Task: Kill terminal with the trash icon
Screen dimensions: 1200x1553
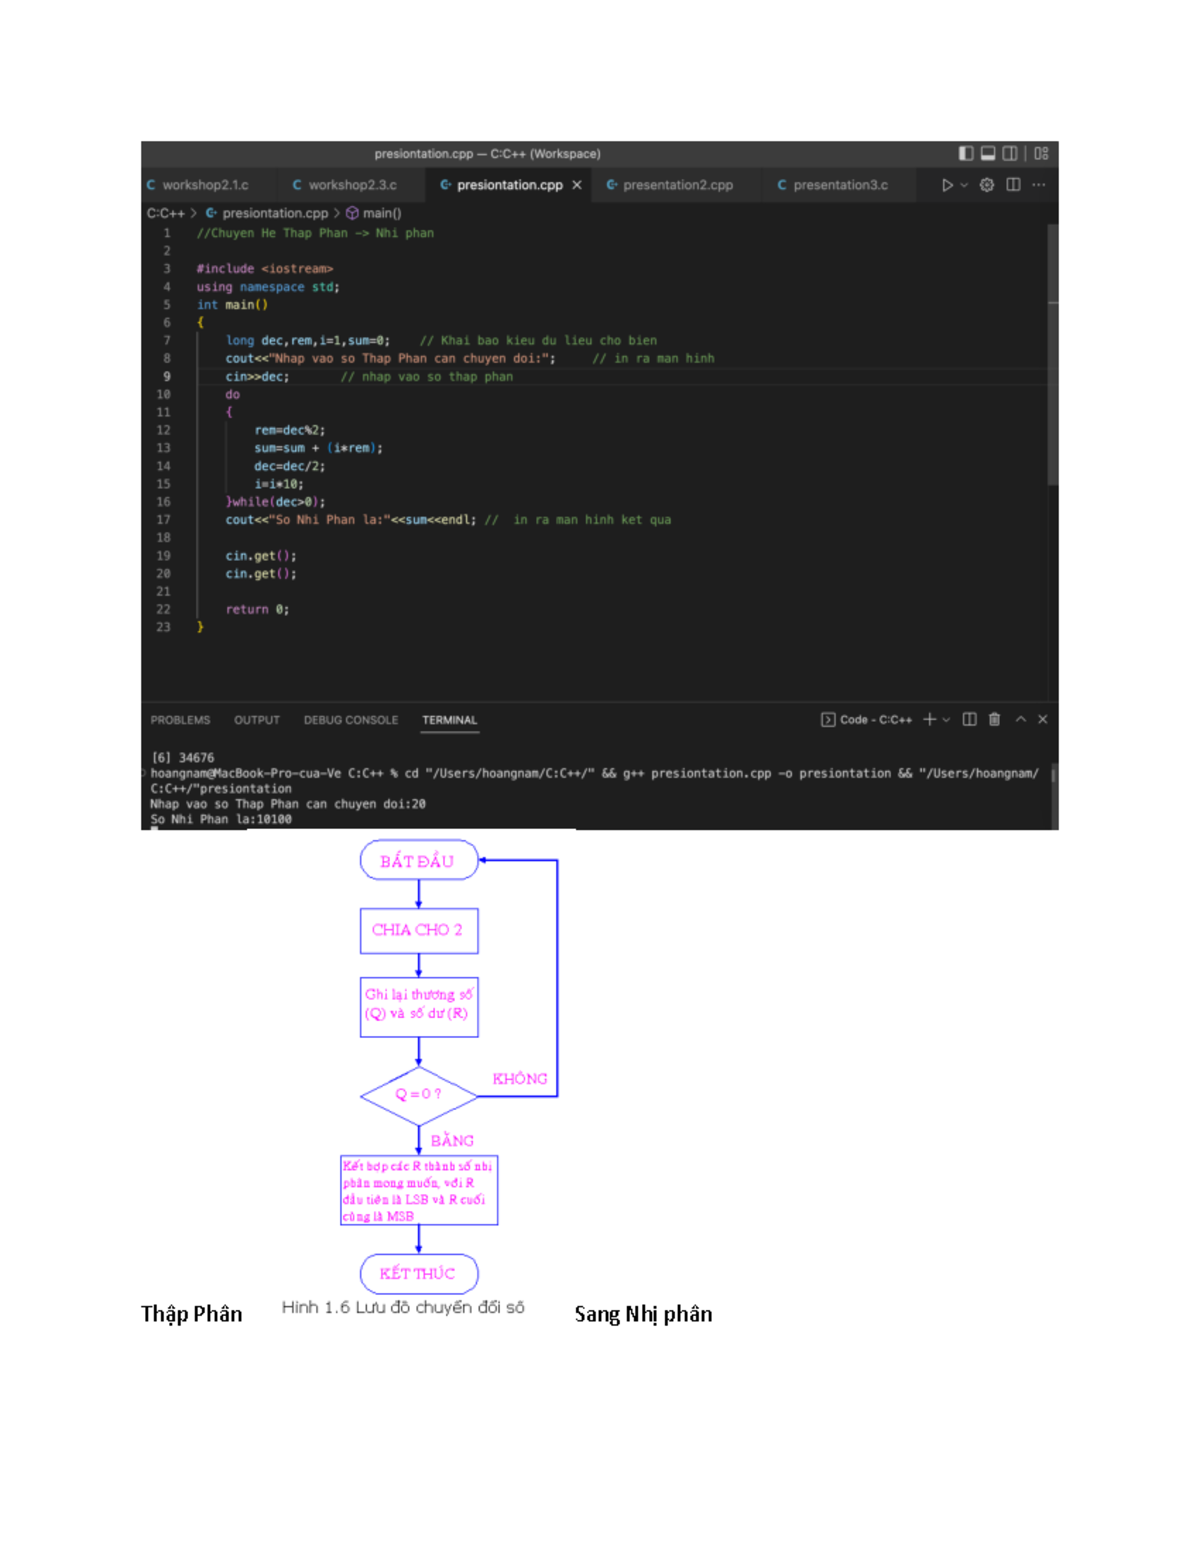Action: click(994, 719)
